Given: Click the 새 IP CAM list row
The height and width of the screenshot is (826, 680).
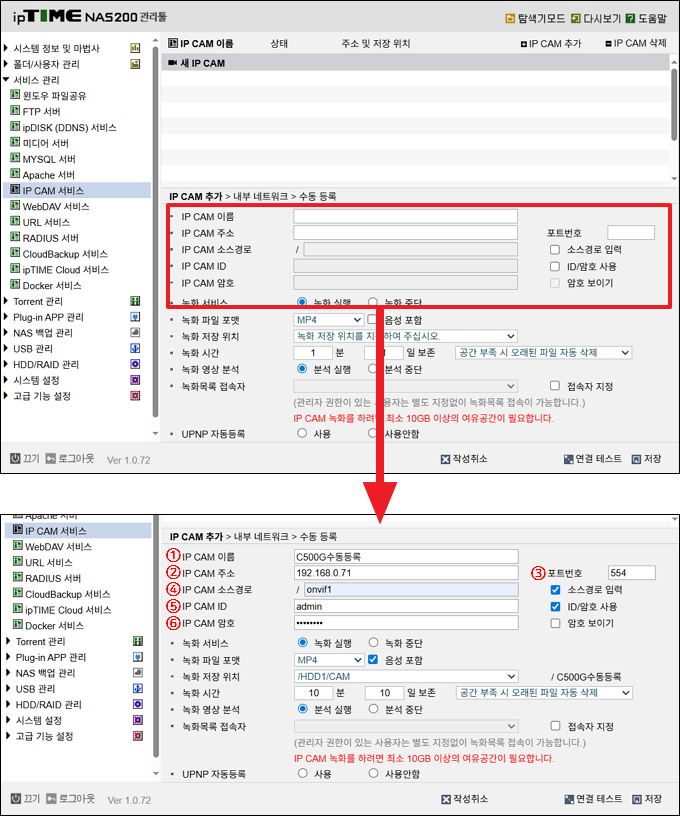Looking at the screenshot, I should tap(415, 63).
